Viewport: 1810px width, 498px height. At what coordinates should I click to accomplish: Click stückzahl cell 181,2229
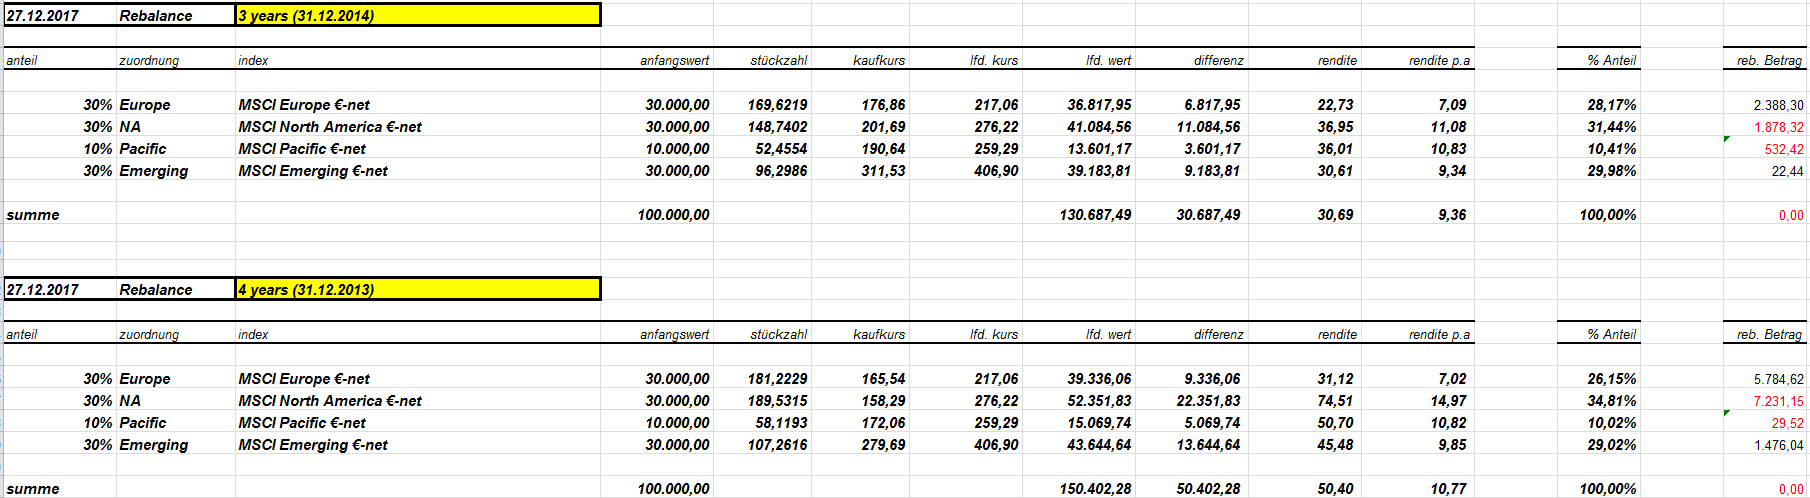coord(777,379)
